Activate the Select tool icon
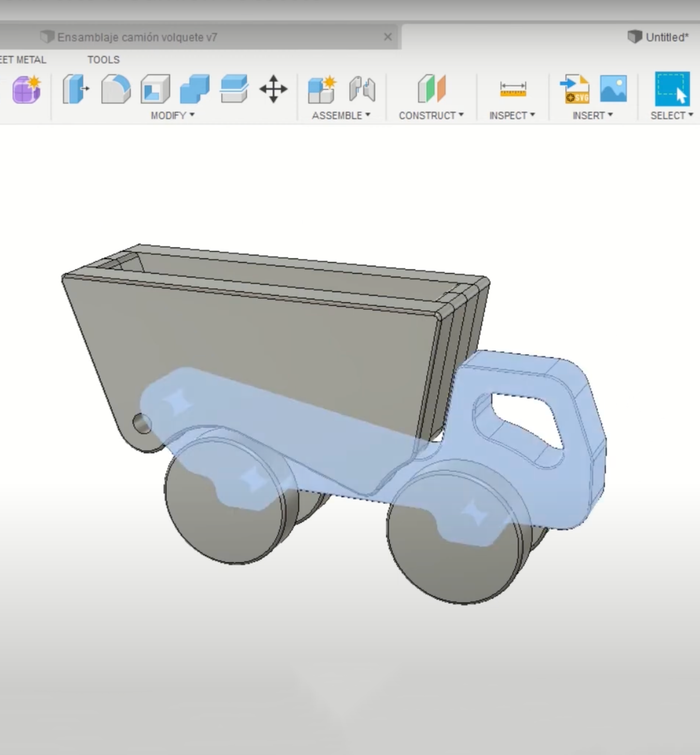 [x=672, y=89]
